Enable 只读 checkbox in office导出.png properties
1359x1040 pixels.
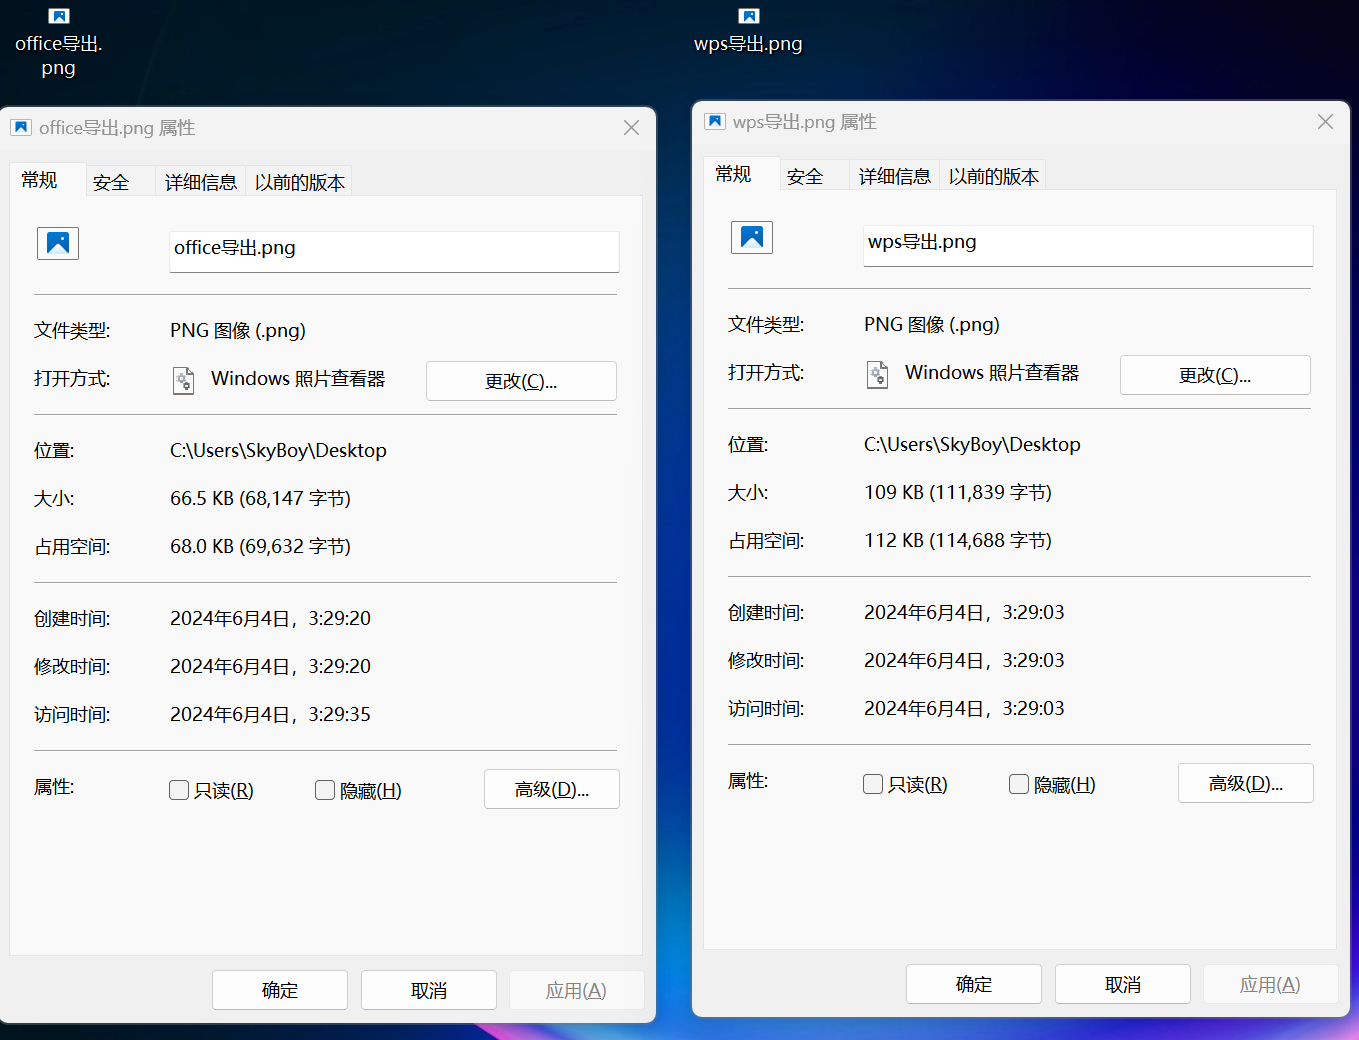179,790
